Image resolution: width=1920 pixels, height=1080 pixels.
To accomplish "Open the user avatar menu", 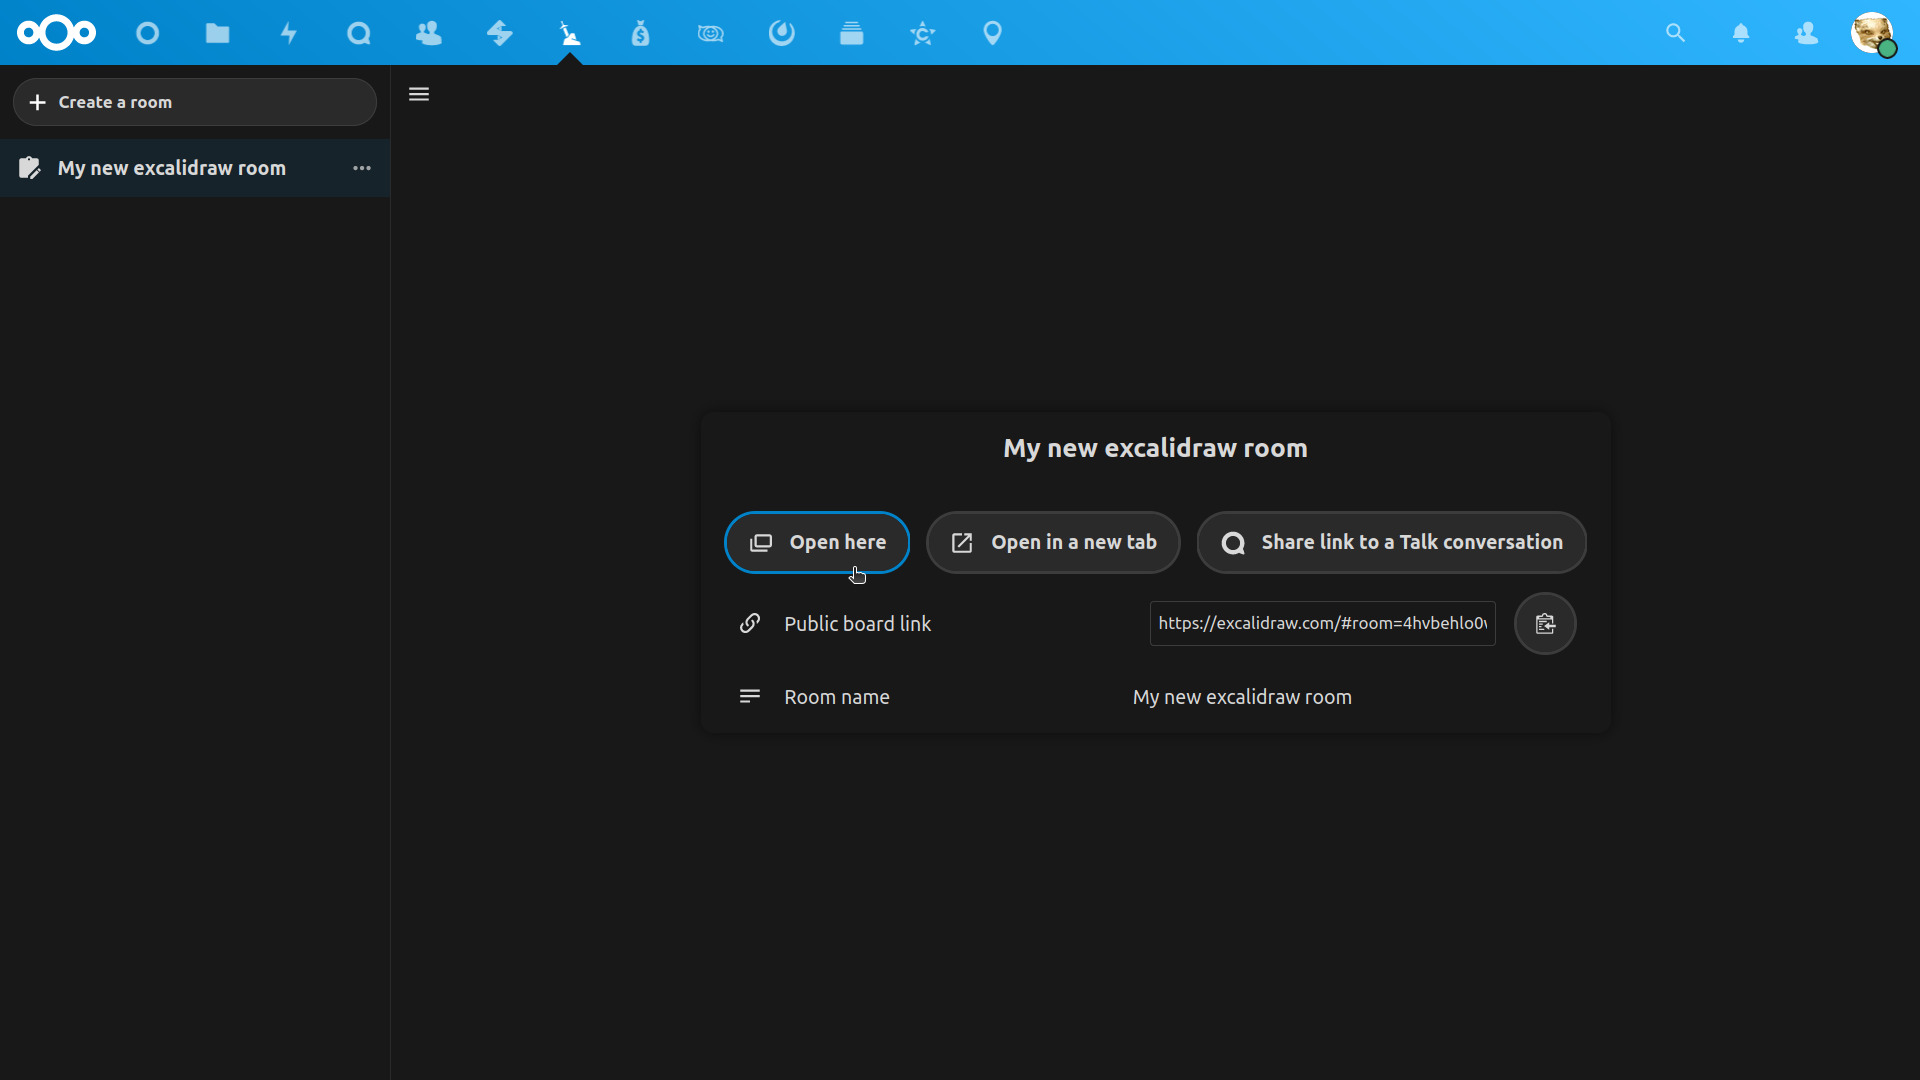I will click(1872, 33).
